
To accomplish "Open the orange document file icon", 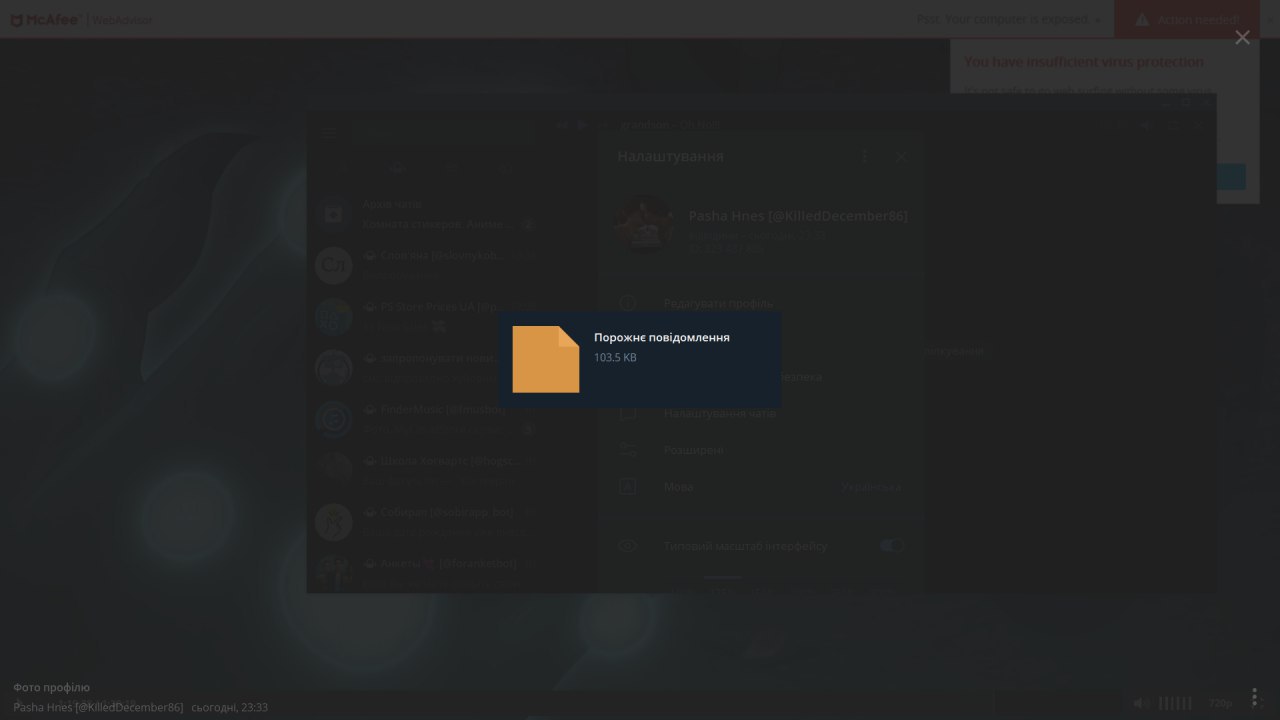I will click(546, 359).
